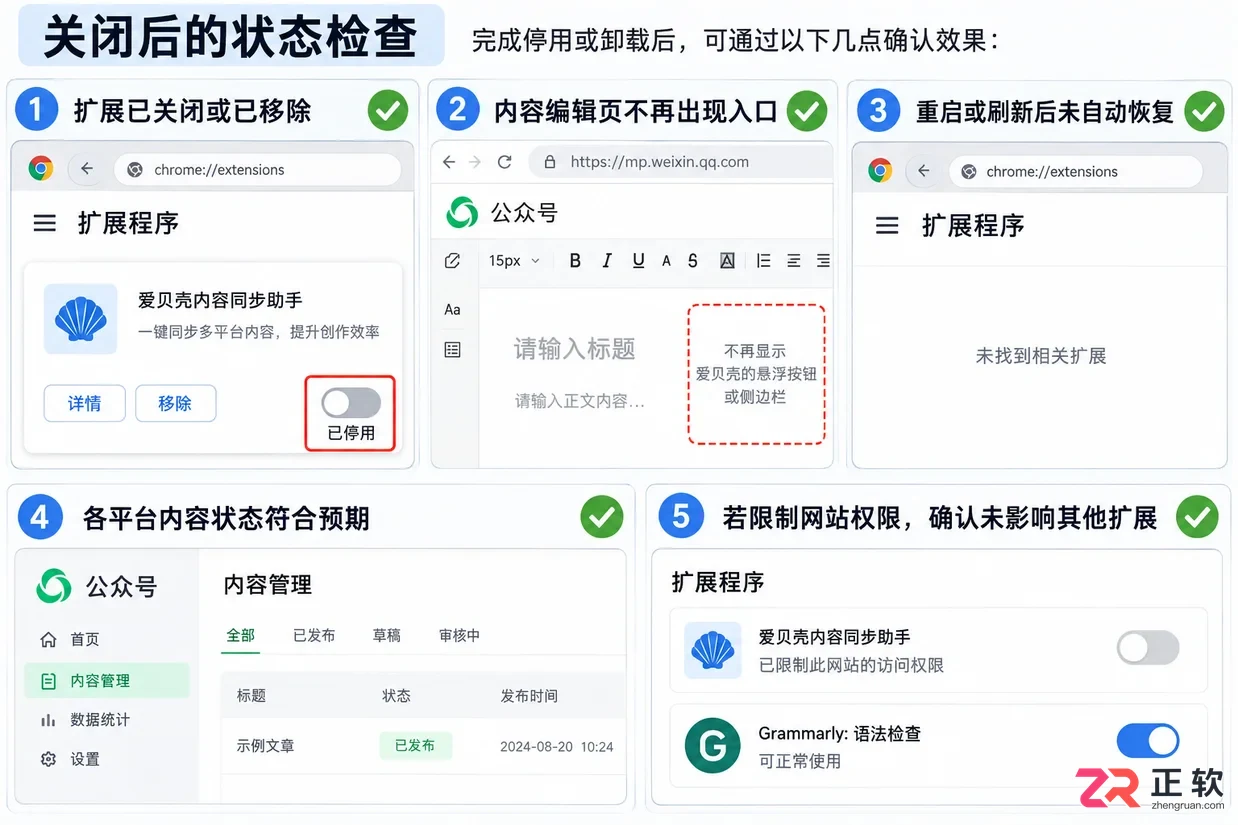Viewport: 1238px width, 825px height.
Task: Click the 未找到相关扩展 message
Action: pos(1041,356)
